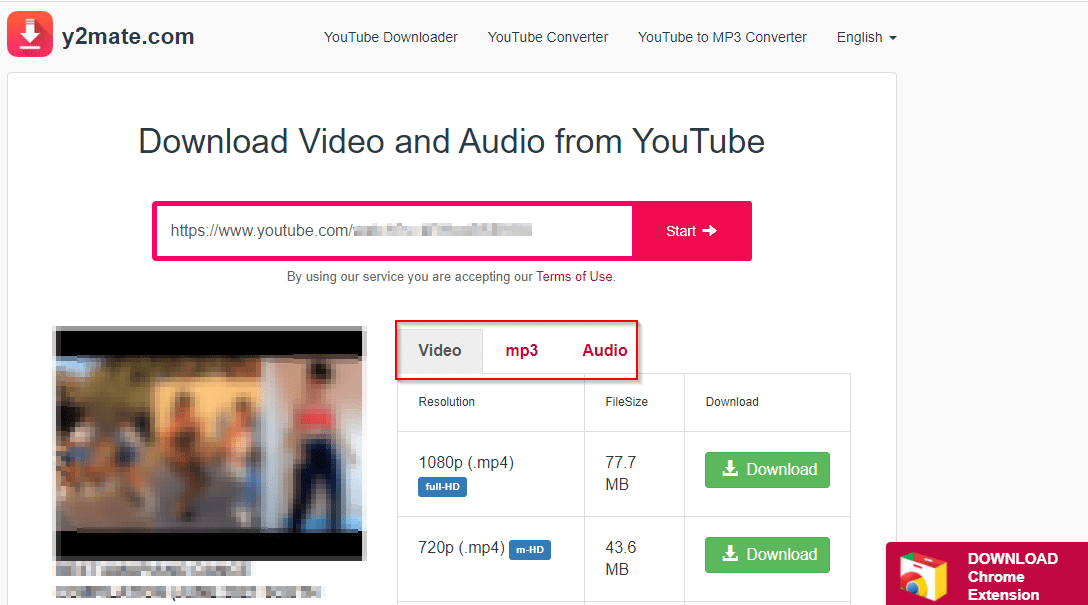This screenshot has height=605, width=1088.
Task: Open the Terms of Use link
Action: (x=574, y=277)
